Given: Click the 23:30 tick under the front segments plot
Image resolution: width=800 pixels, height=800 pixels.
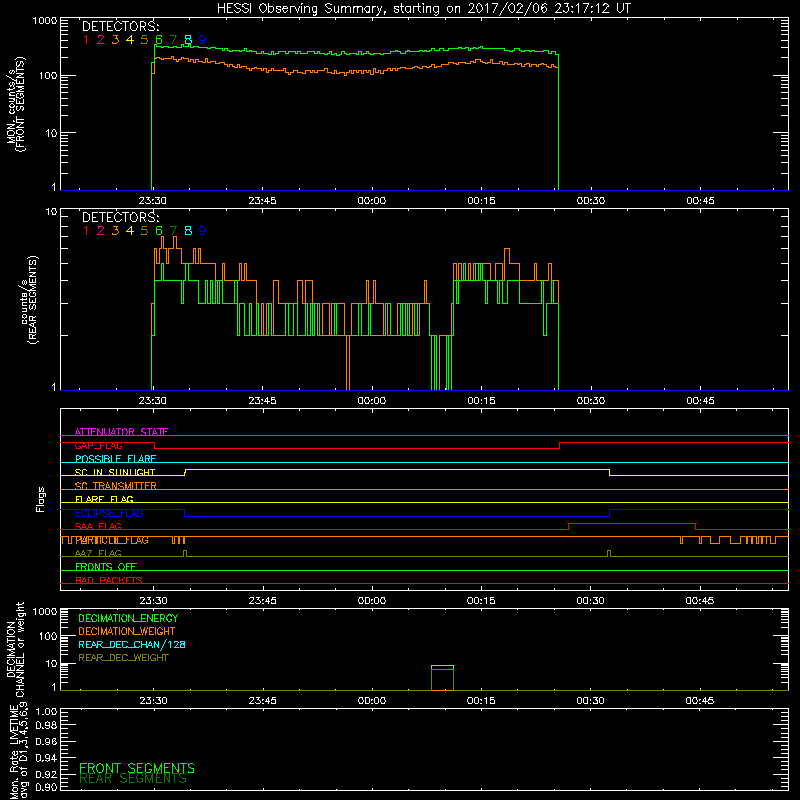Looking at the screenshot, I should pos(153,201).
